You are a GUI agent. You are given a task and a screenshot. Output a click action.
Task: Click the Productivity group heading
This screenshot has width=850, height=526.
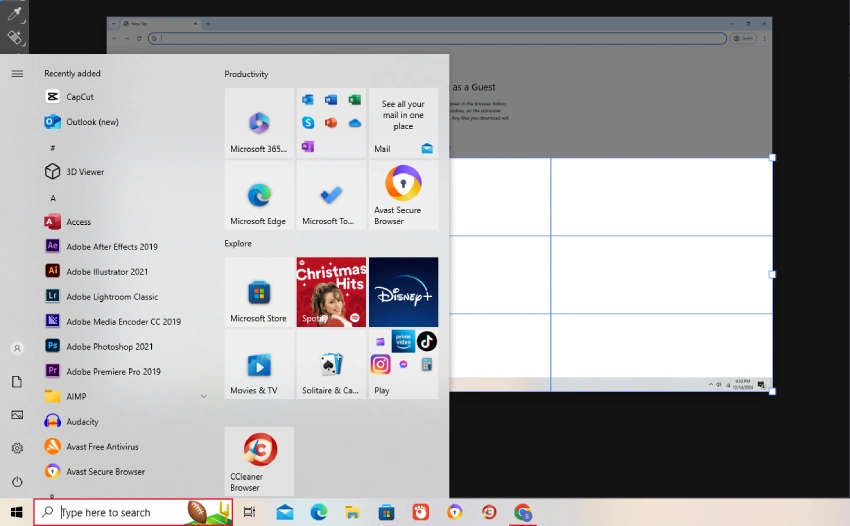pos(246,74)
